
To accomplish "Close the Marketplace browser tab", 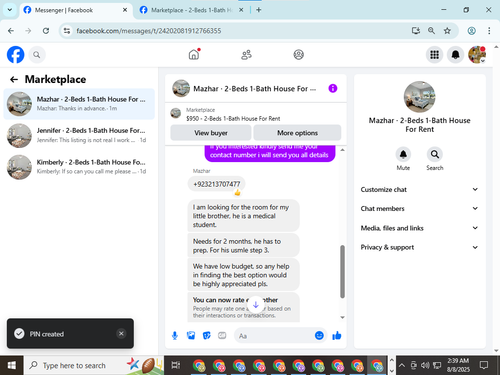I will point(241,10).
